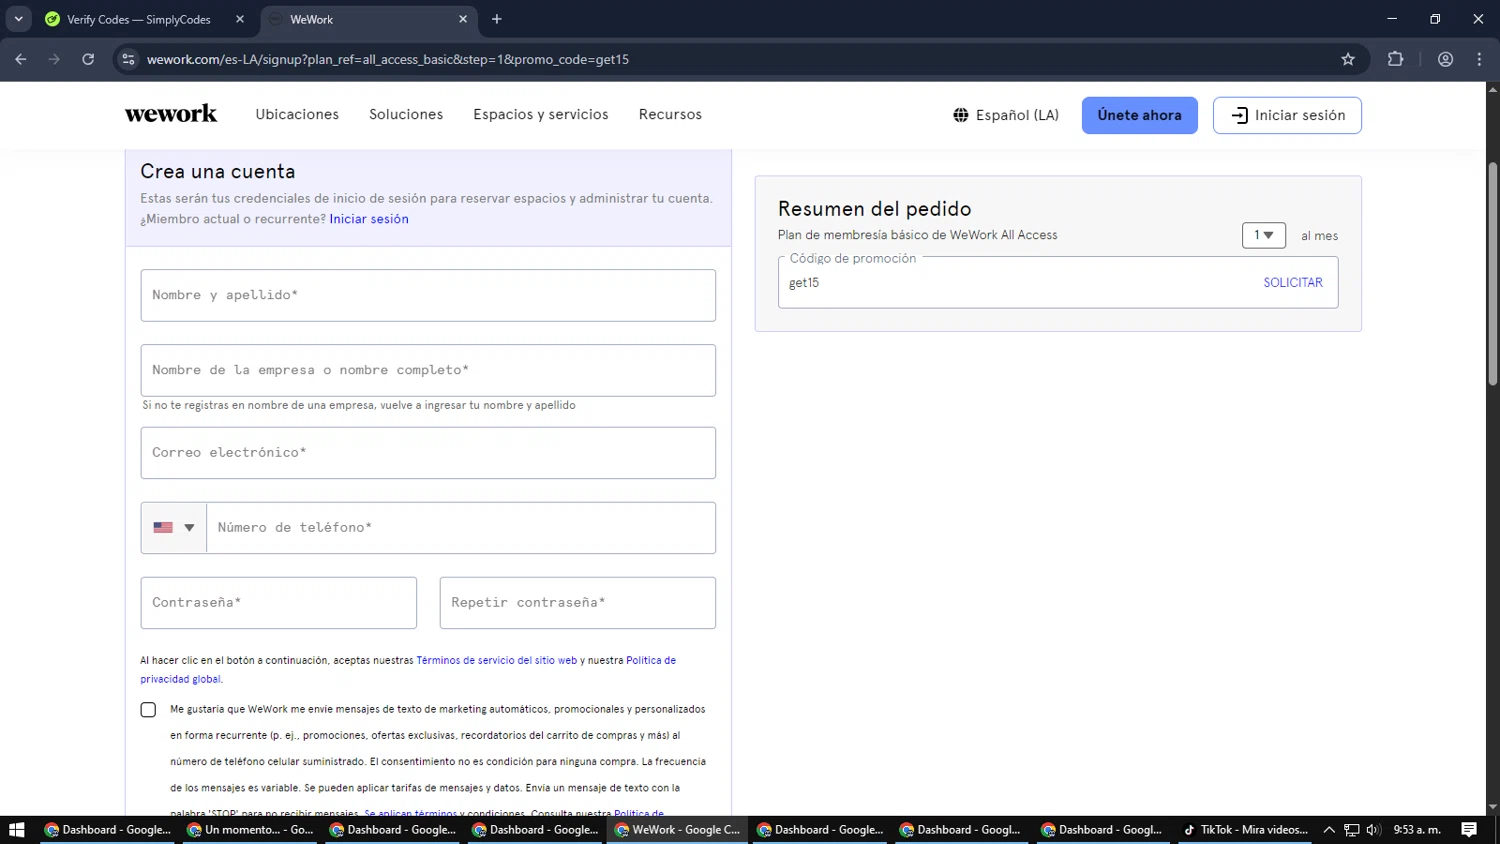Click the back navigation arrow
Viewport: 1500px width, 844px height.
pos(21,59)
